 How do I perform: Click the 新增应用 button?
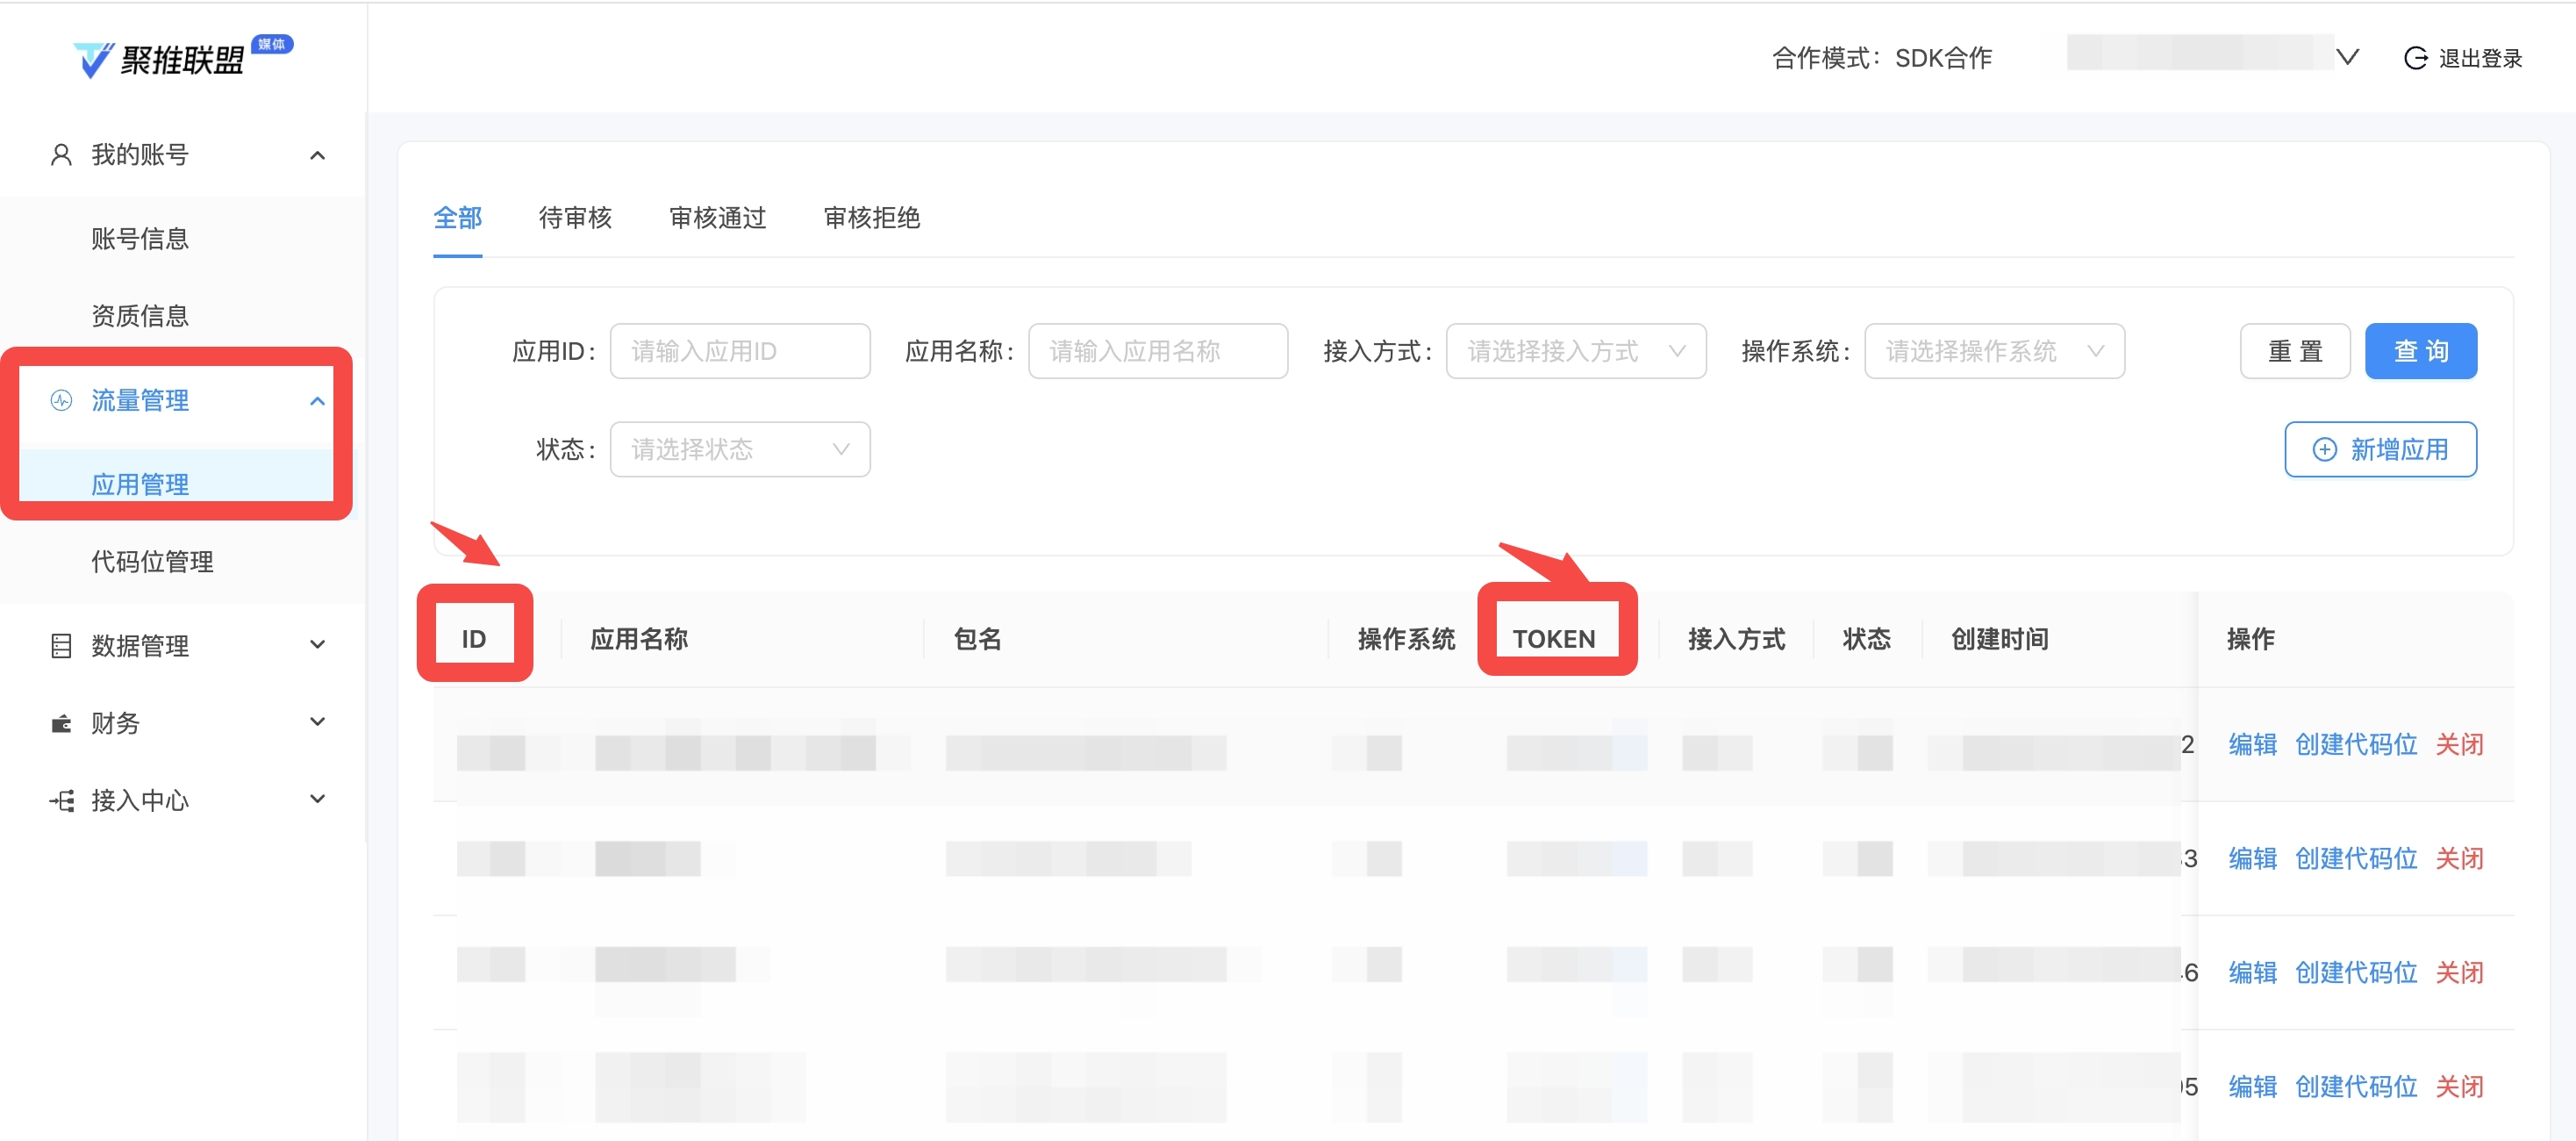pos(2380,450)
